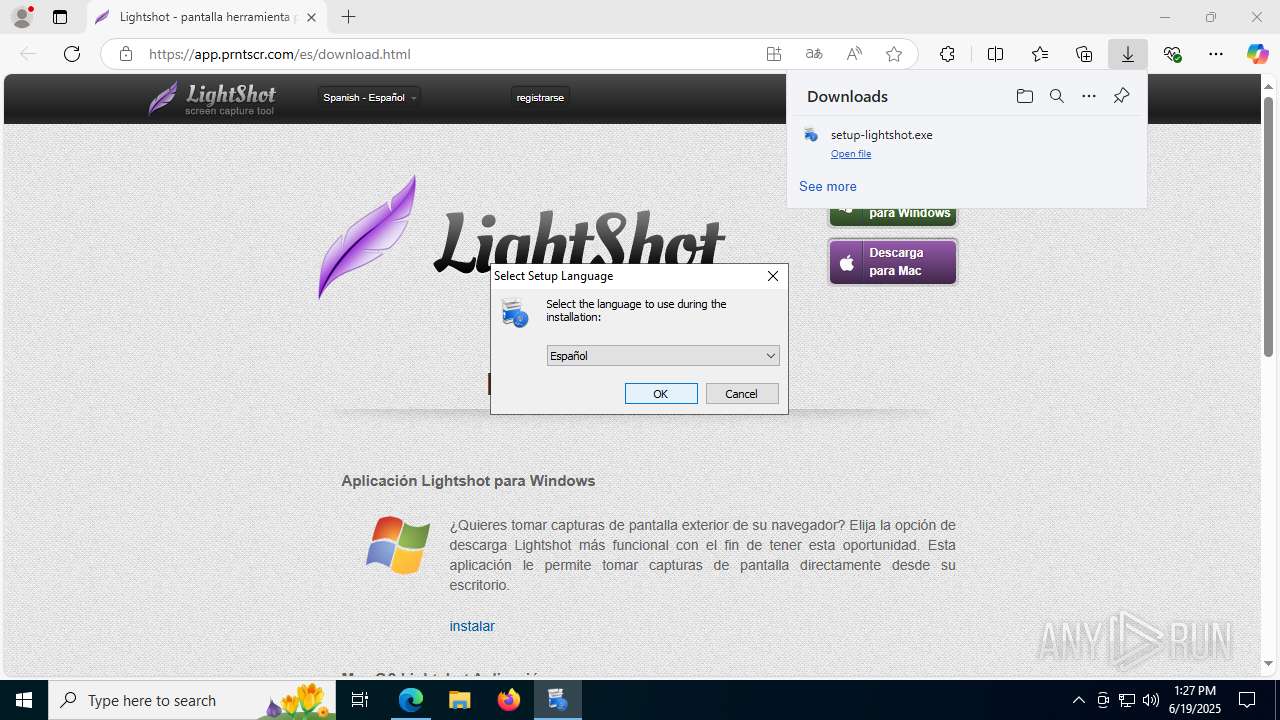Screen dimensions: 1280x720
Task: Click the browser profile avatar
Action: coord(22,17)
